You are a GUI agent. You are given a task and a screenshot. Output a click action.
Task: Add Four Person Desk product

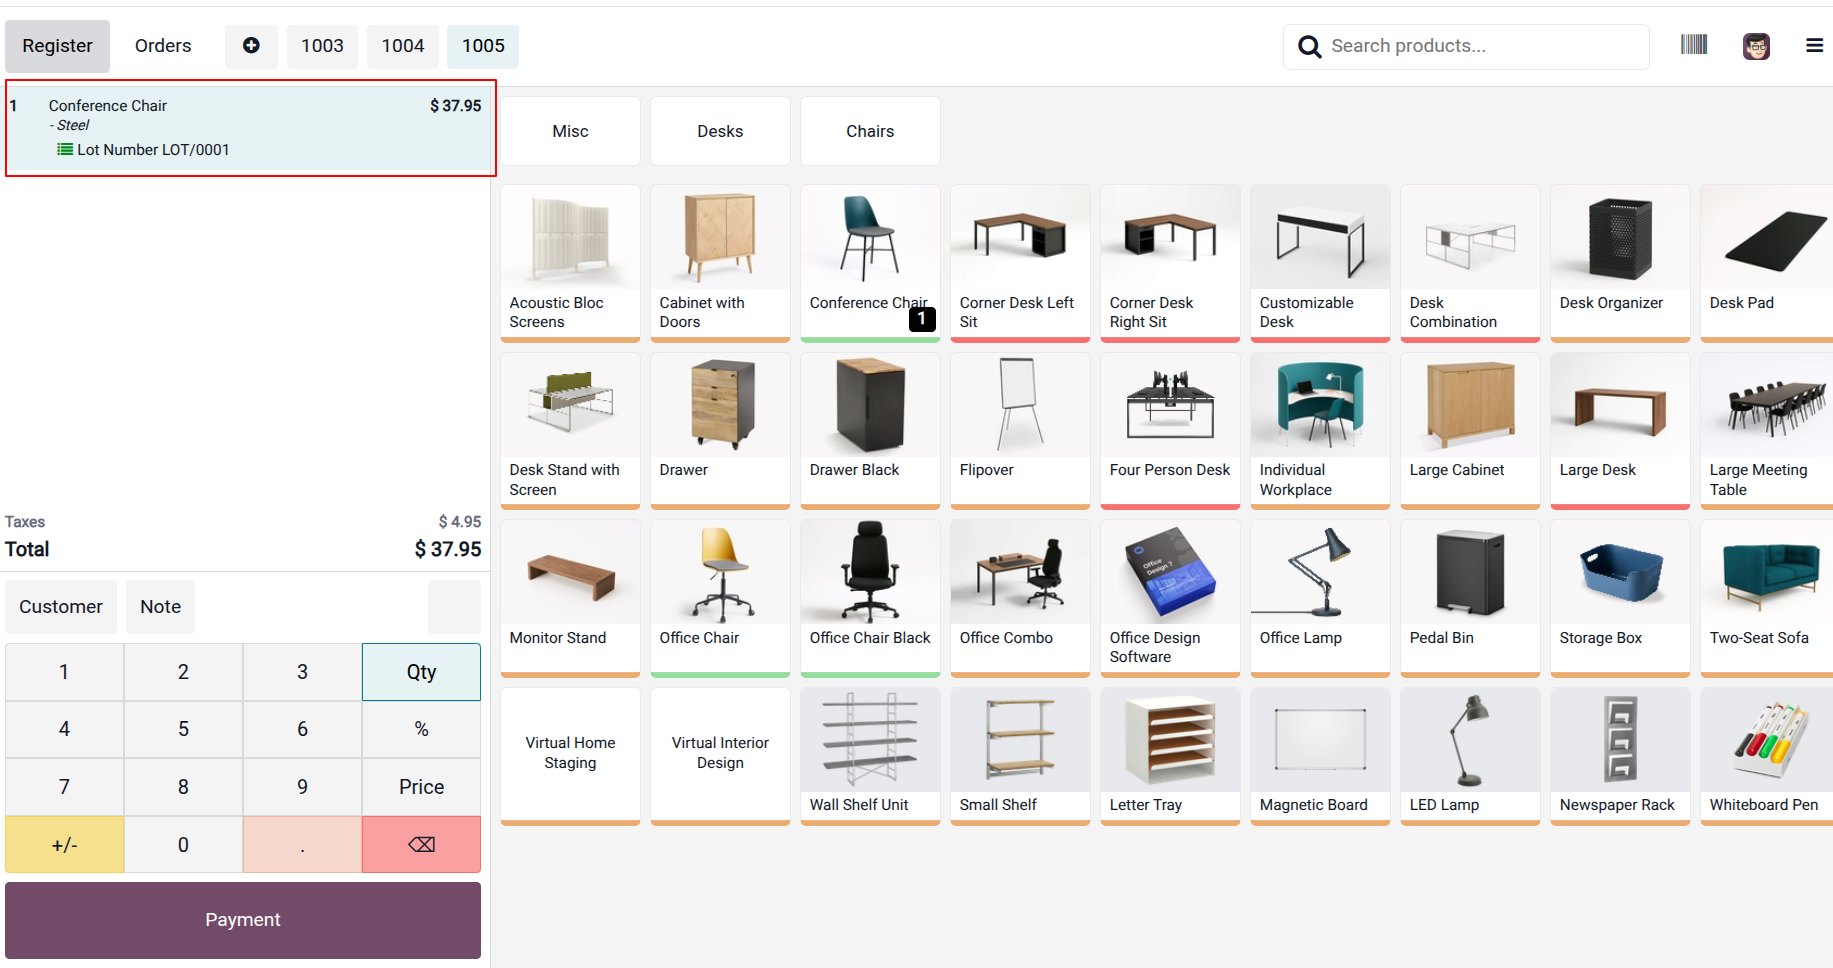coord(1170,431)
